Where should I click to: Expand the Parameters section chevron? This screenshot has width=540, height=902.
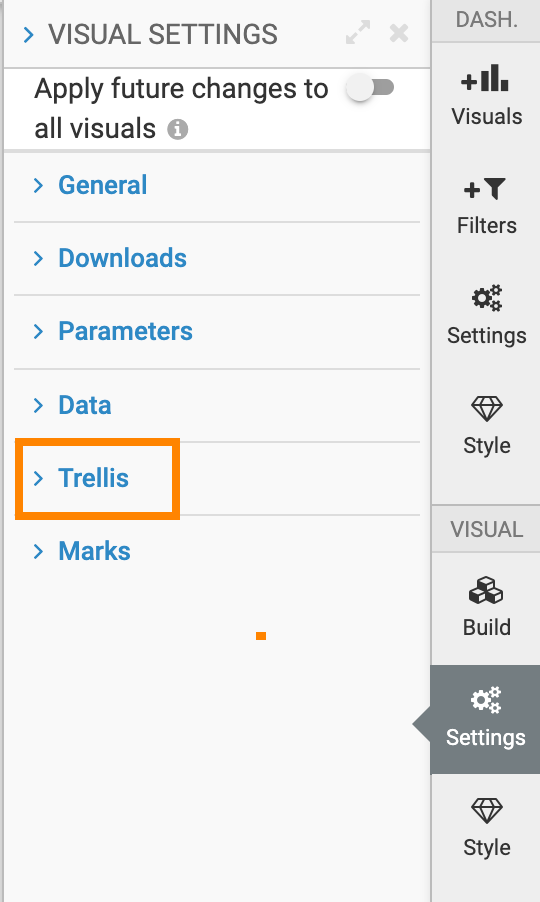tap(38, 331)
